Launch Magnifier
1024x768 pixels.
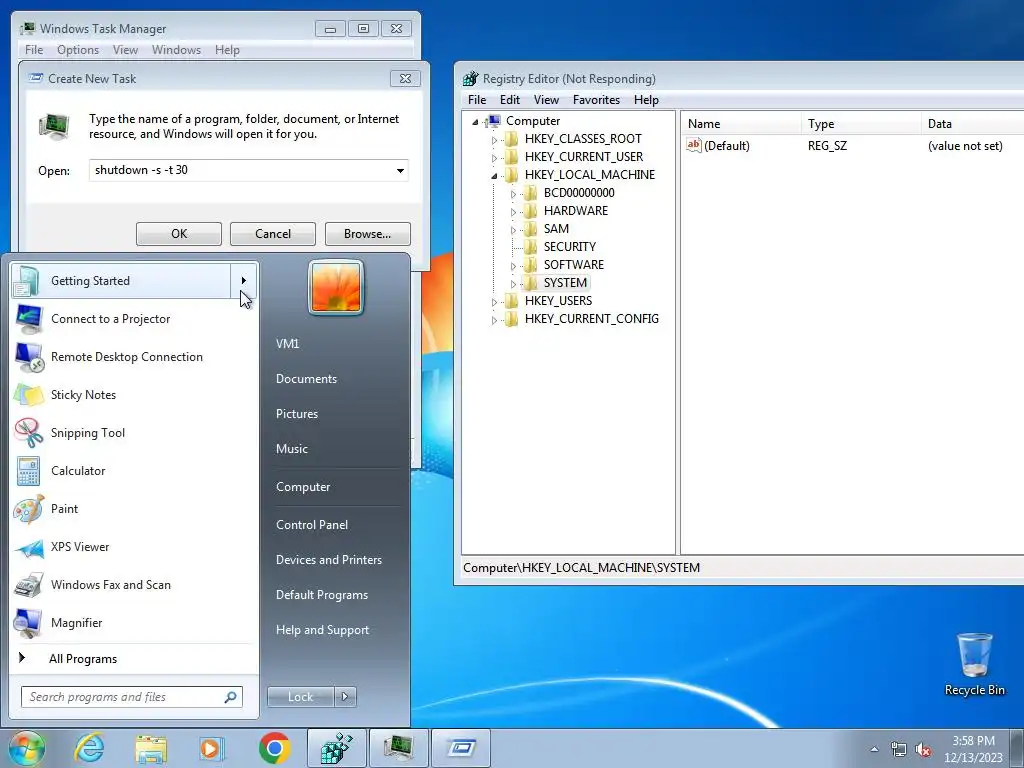134,623
